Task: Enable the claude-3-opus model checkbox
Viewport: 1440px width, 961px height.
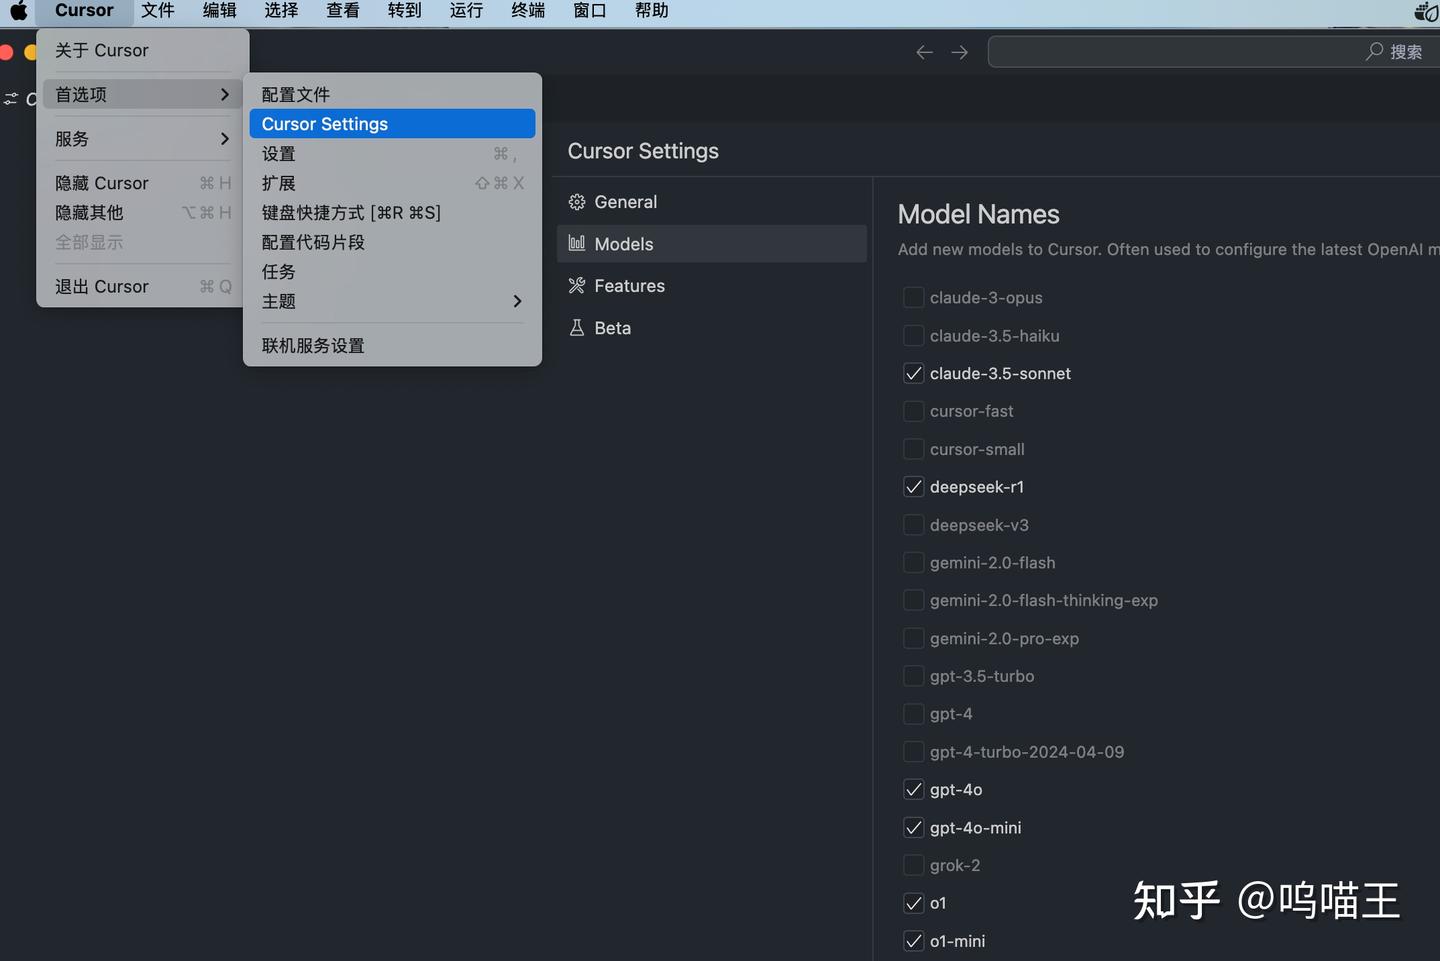Action: (x=913, y=298)
